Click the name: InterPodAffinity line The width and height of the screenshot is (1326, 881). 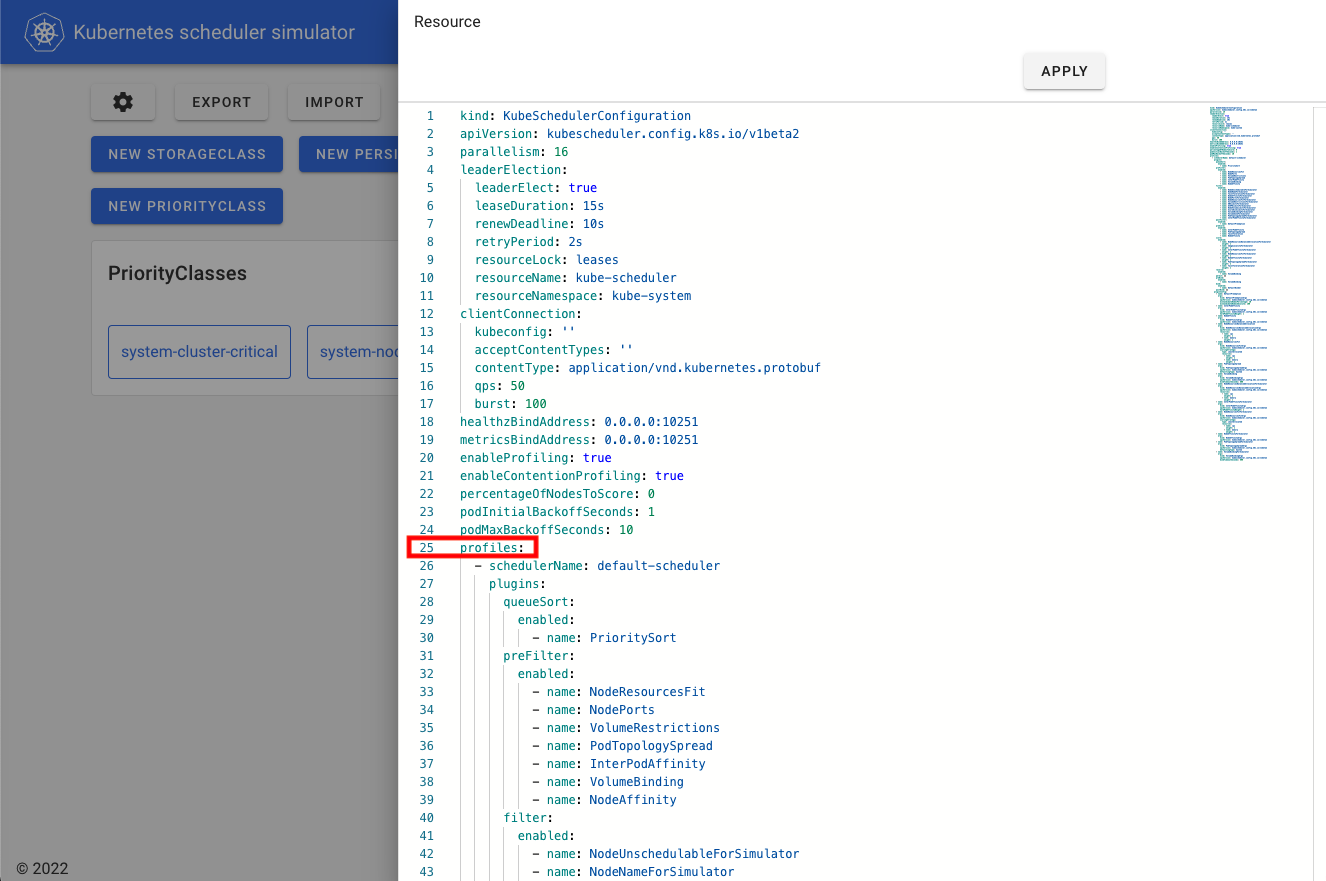click(x=619, y=764)
